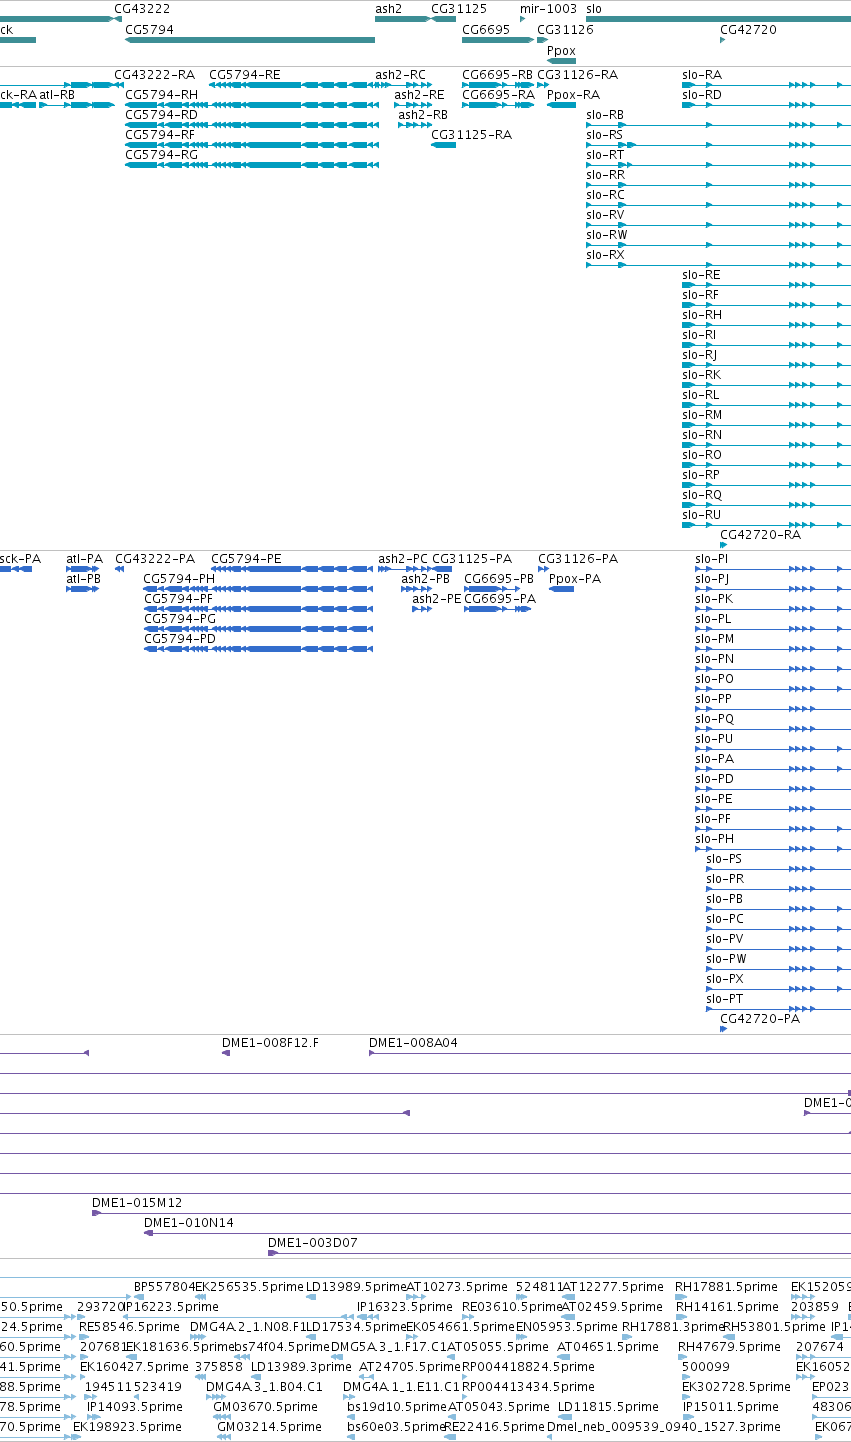851x1442 pixels.
Task: Click EST LD11815.5prime
Action: click(x=607, y=1407)
